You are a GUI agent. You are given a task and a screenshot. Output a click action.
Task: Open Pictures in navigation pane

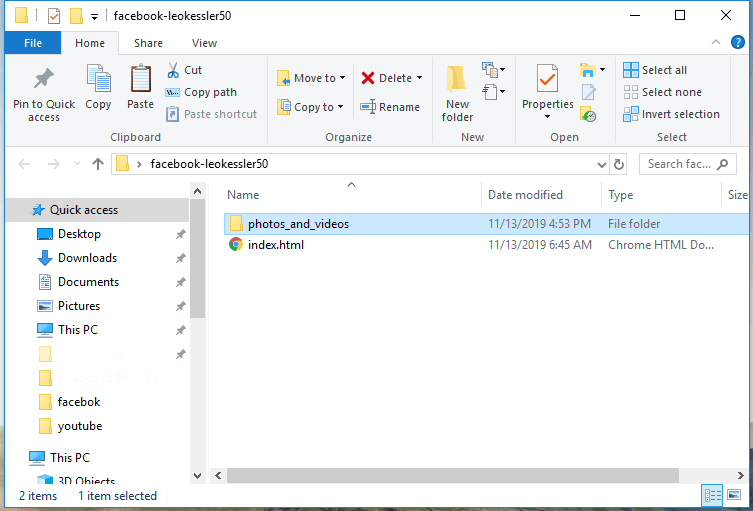tap(79, 306)
